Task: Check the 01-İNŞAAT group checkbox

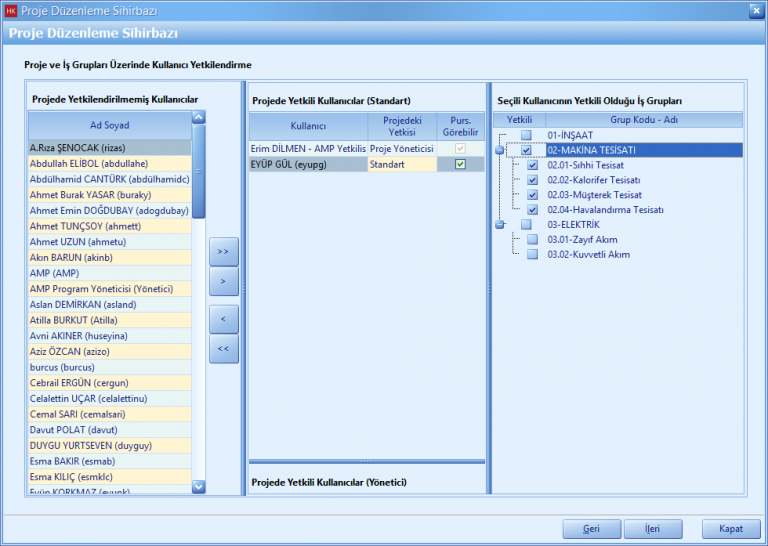Action: [526, 135]
